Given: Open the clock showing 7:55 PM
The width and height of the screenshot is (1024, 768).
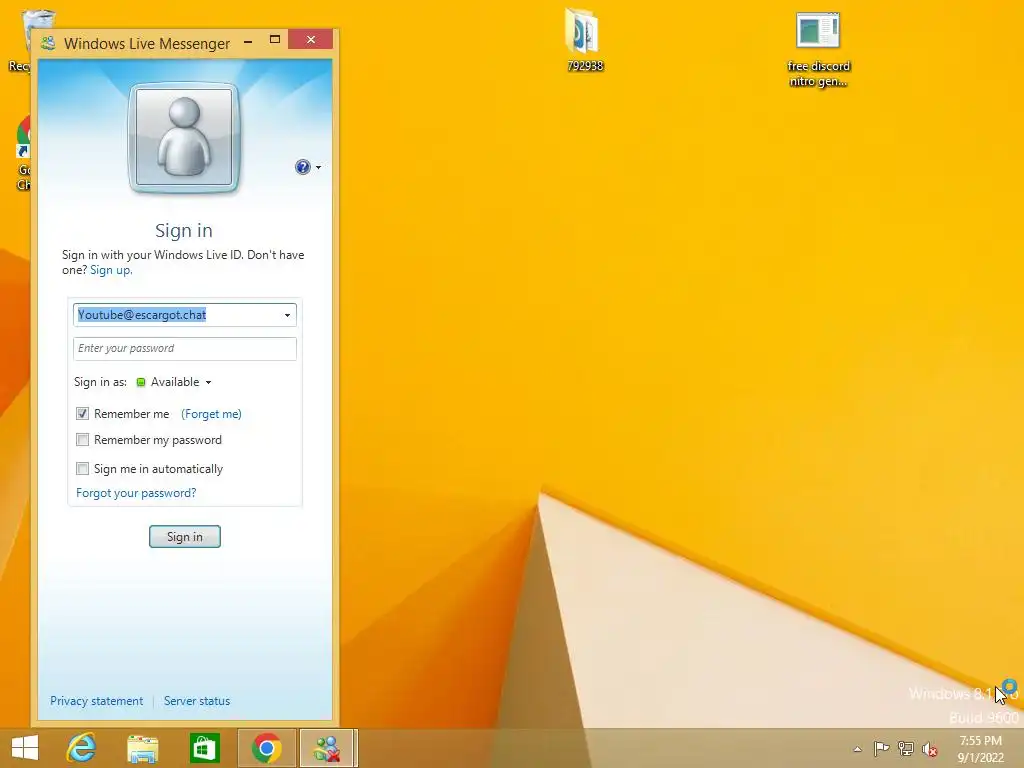Looking at the screenshot, I should click(x=980, y=749).
